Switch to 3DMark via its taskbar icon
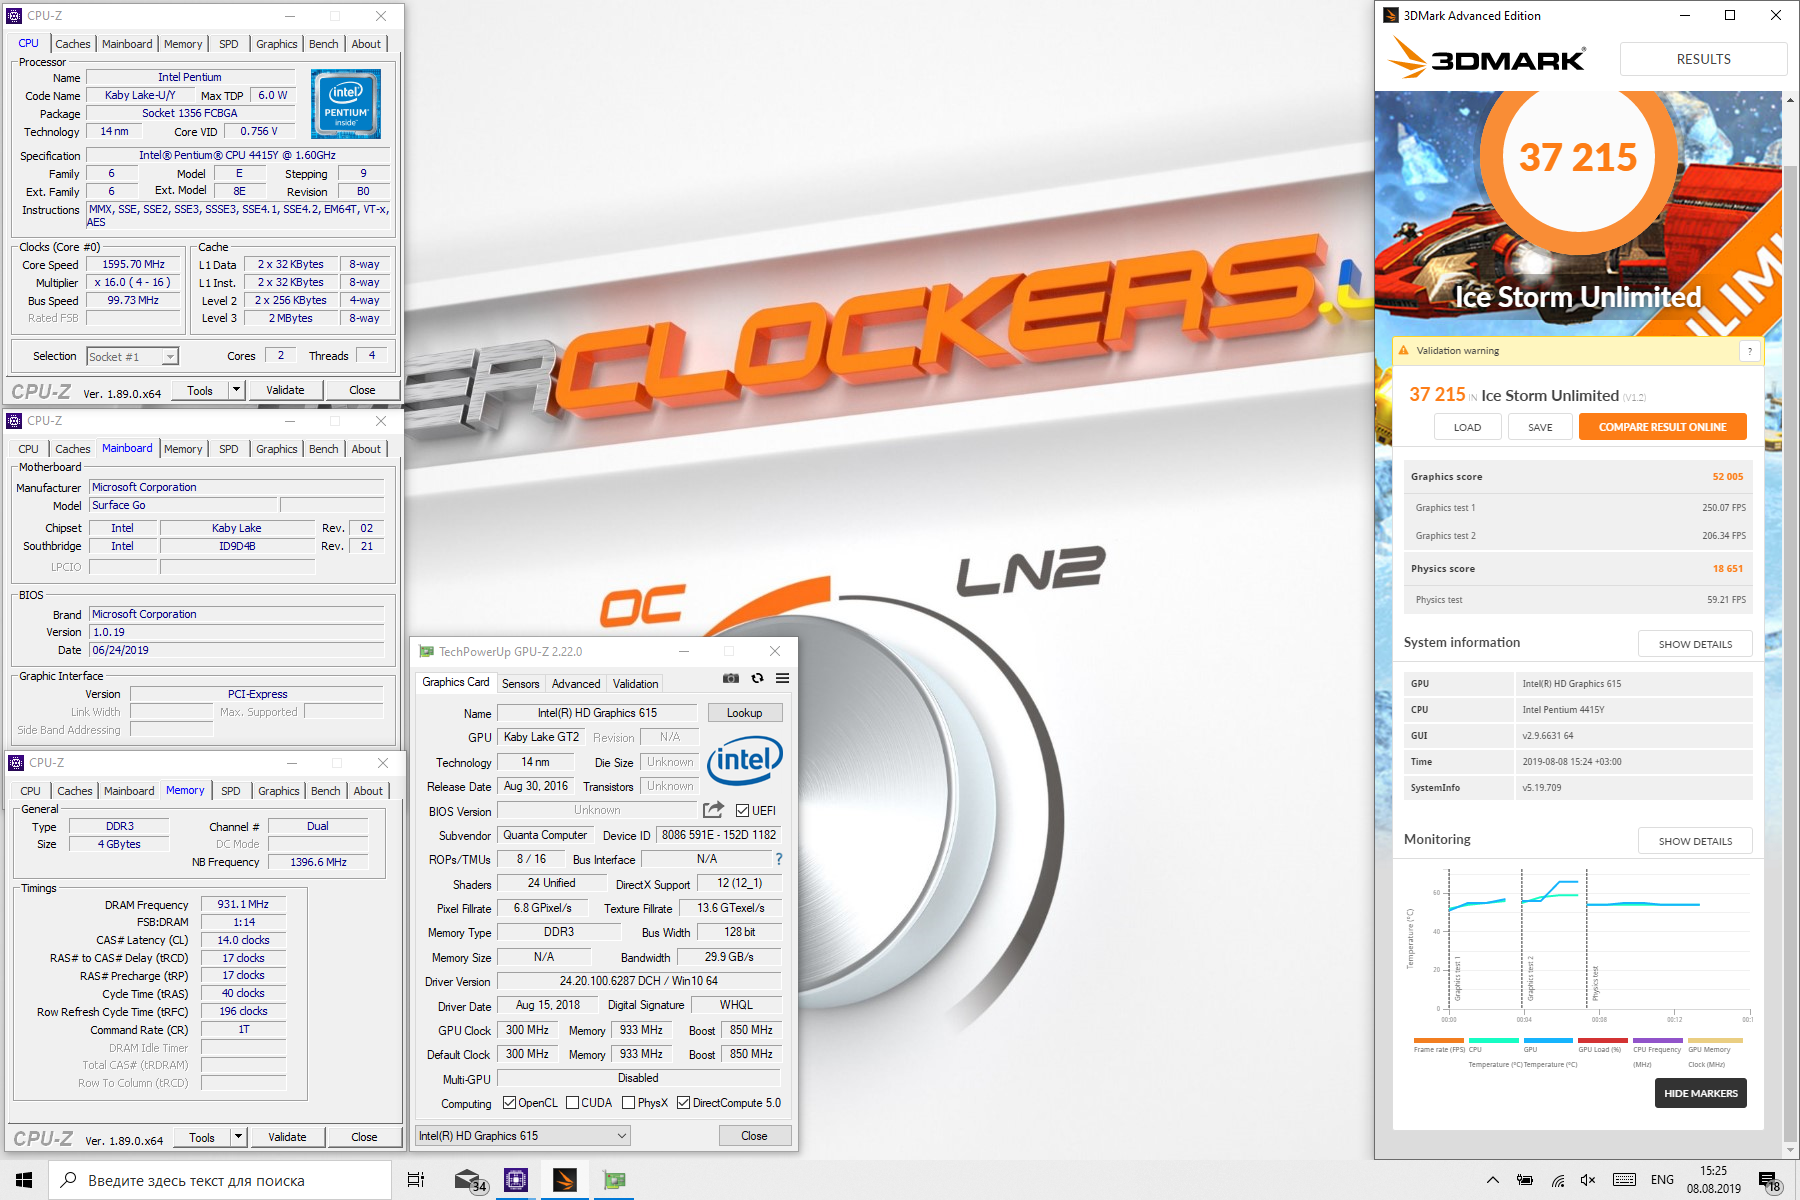The height and width of the screenshot is (1200, 1800). [x=565, y=1180]
